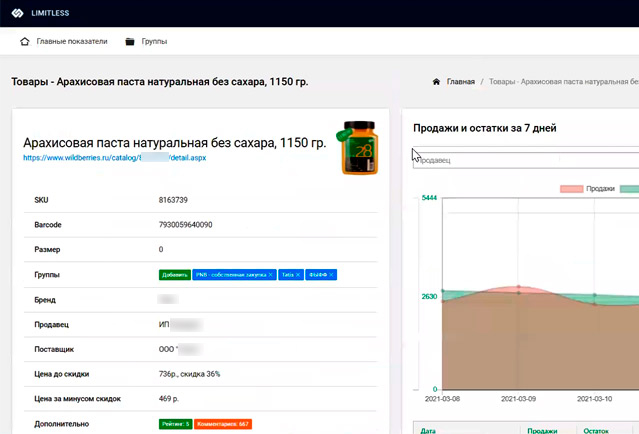Go to Главная breadcrumb link
639x434 pixels.
(x=461, y=82)
